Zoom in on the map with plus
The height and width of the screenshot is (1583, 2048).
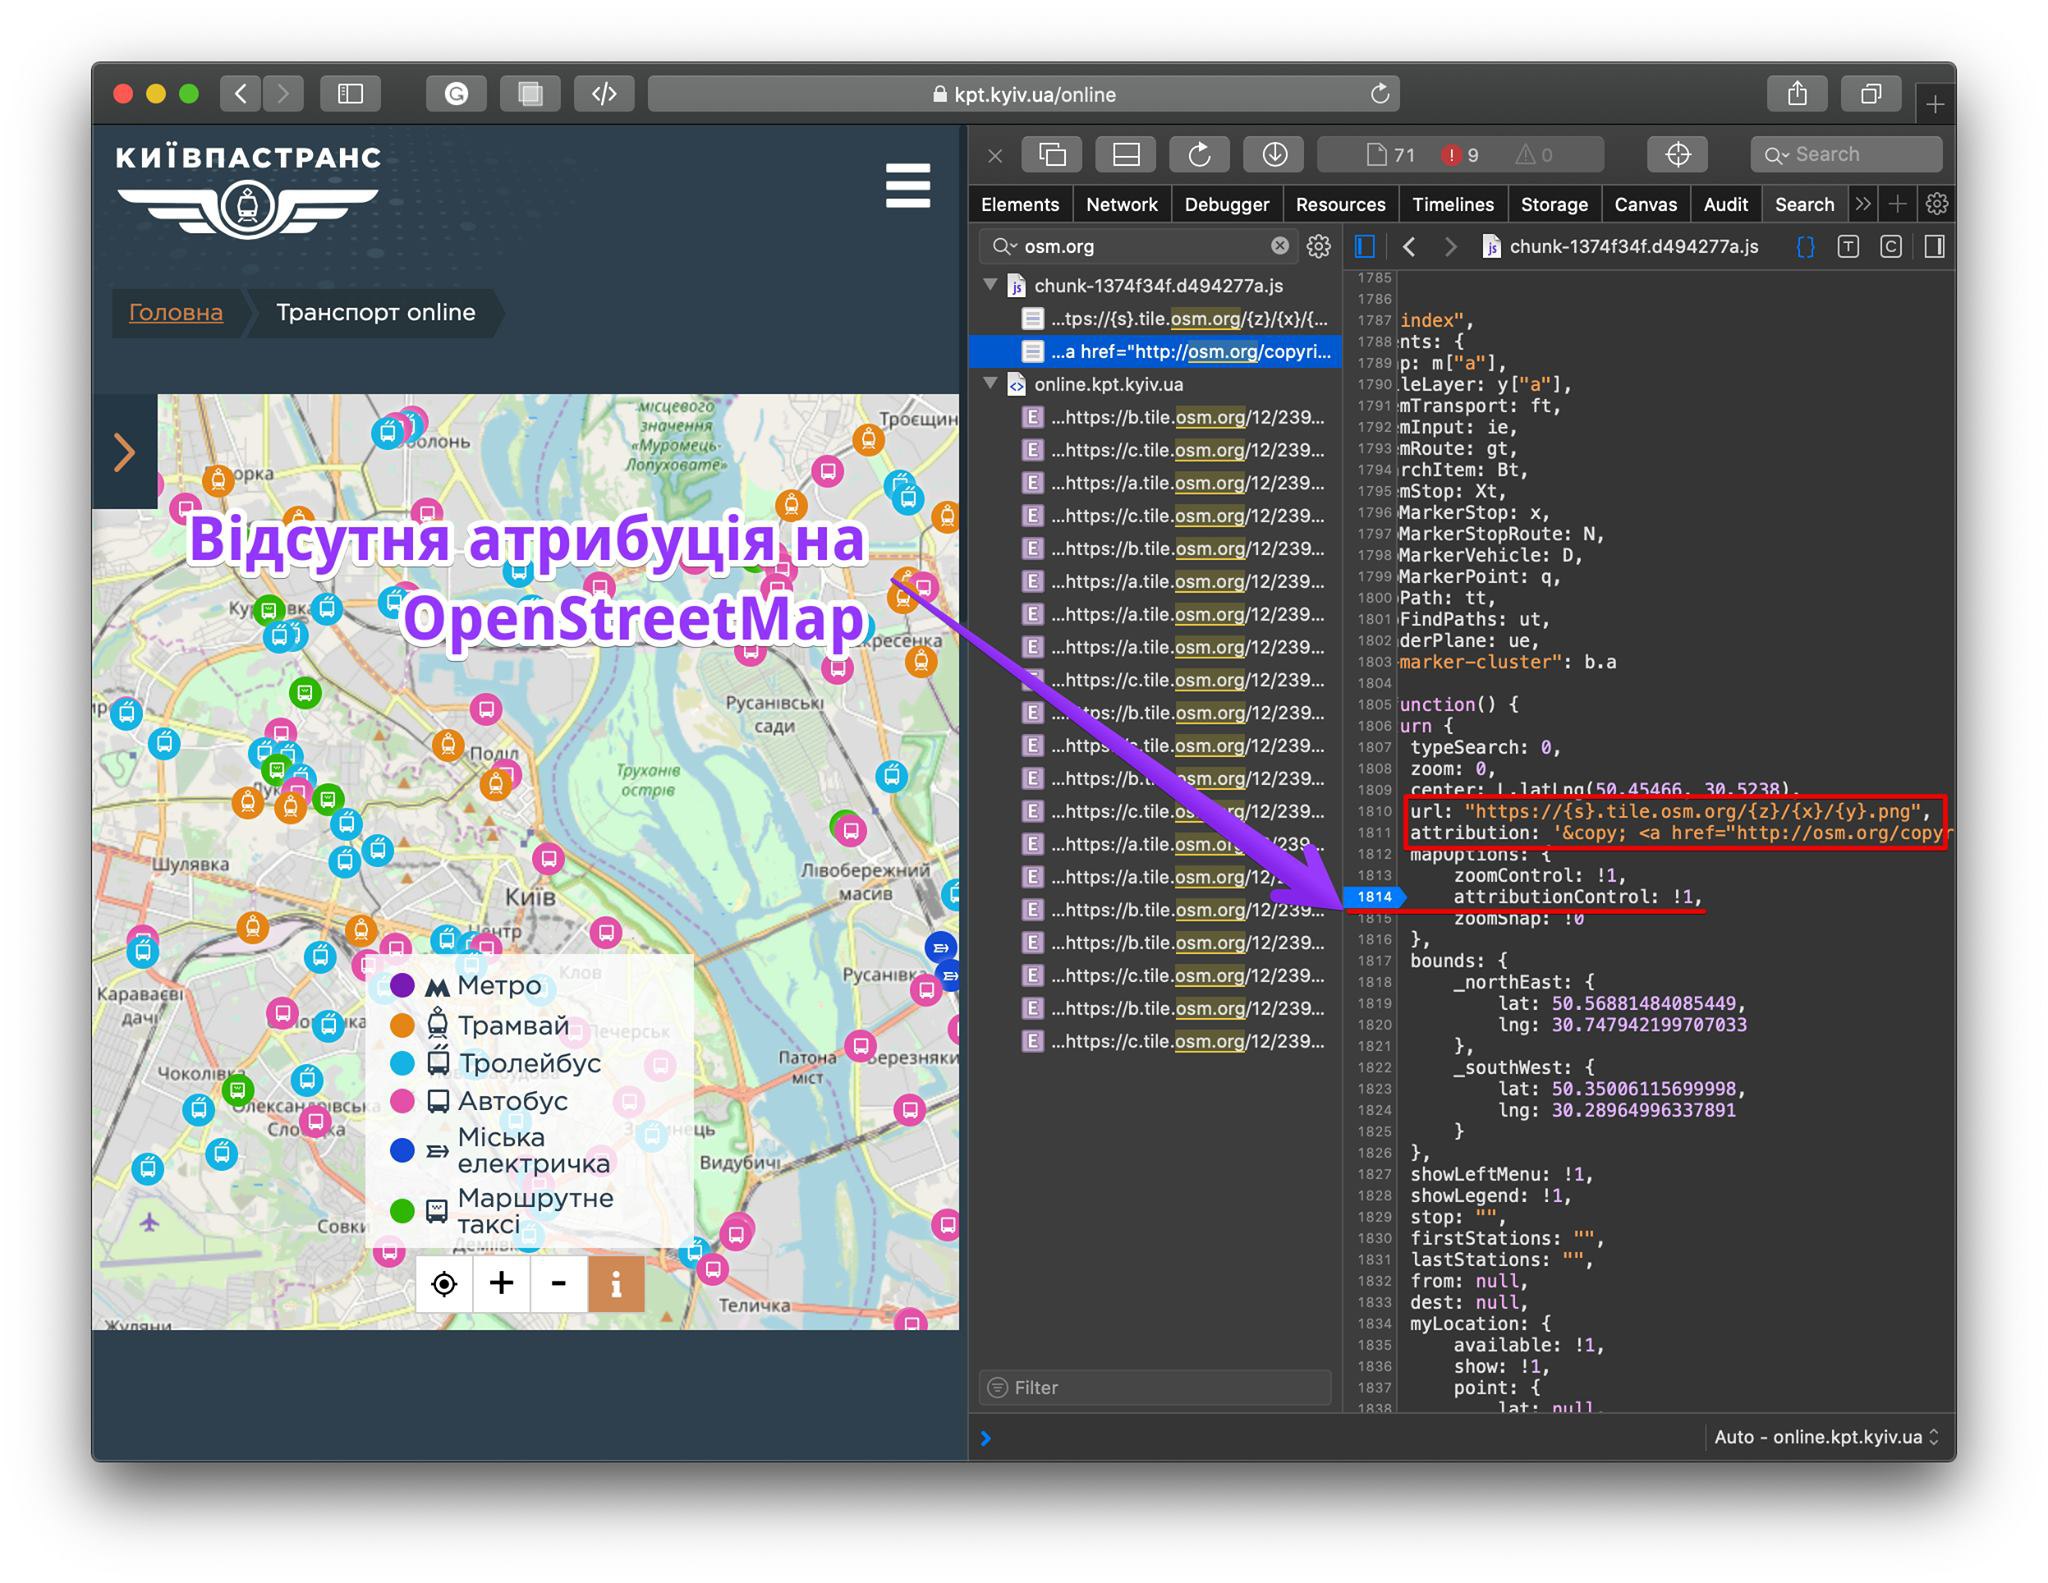point(501,1283)
